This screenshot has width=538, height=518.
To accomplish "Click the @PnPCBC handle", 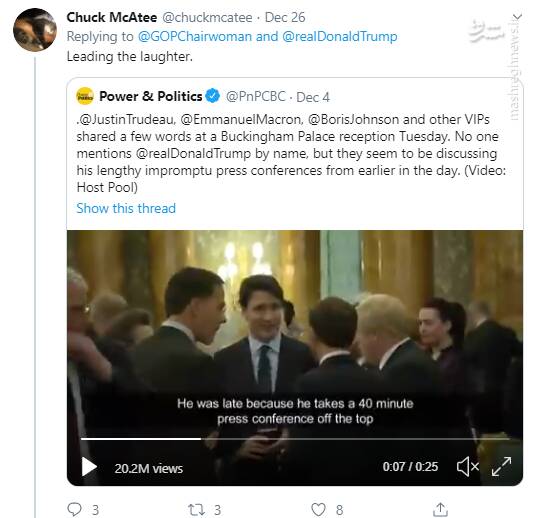I will click(x=255, y=96).
